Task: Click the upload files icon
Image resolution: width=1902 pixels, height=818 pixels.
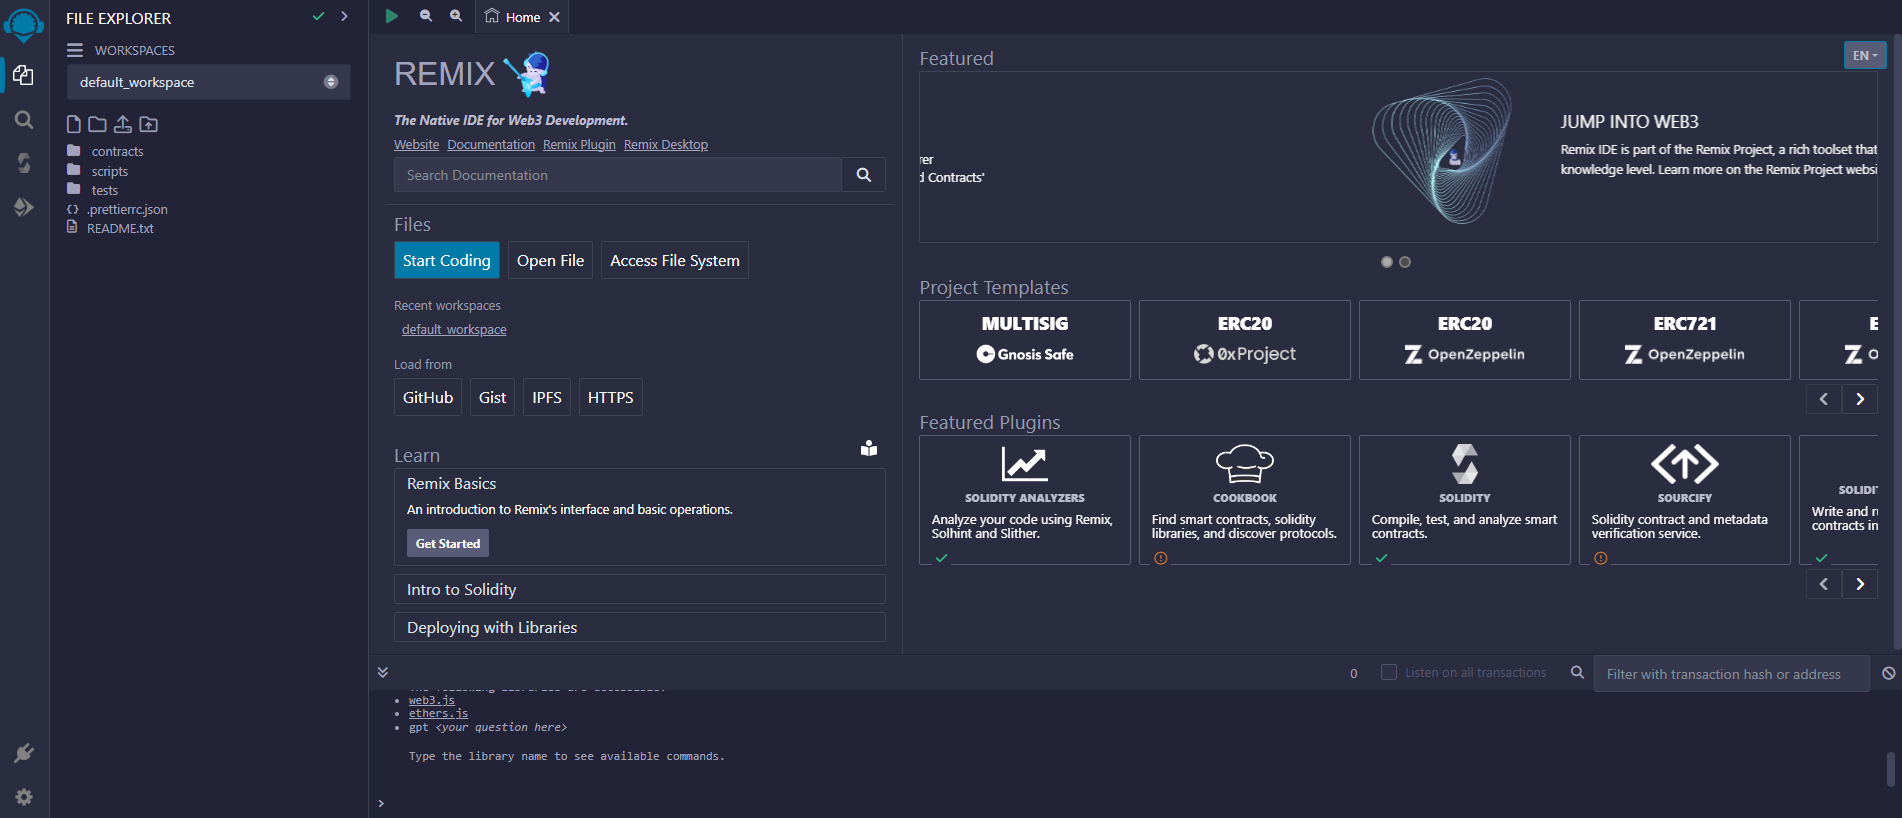Action: click(122, 124)
